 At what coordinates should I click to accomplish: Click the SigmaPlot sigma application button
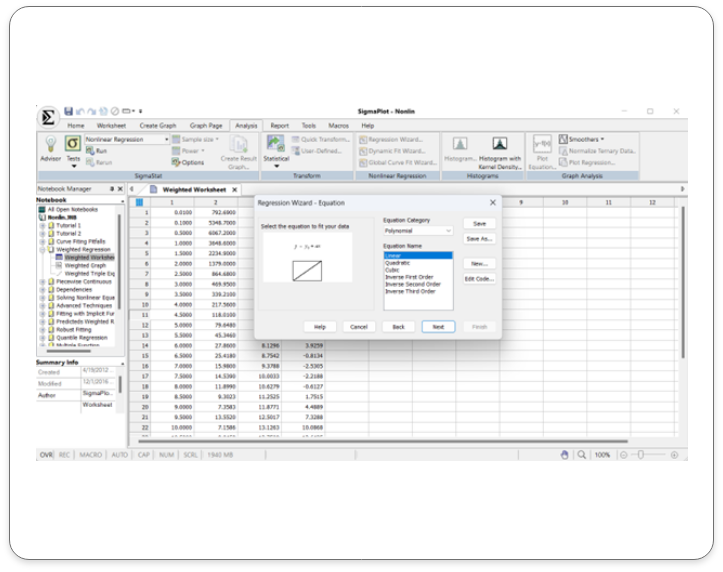point(49,116)
